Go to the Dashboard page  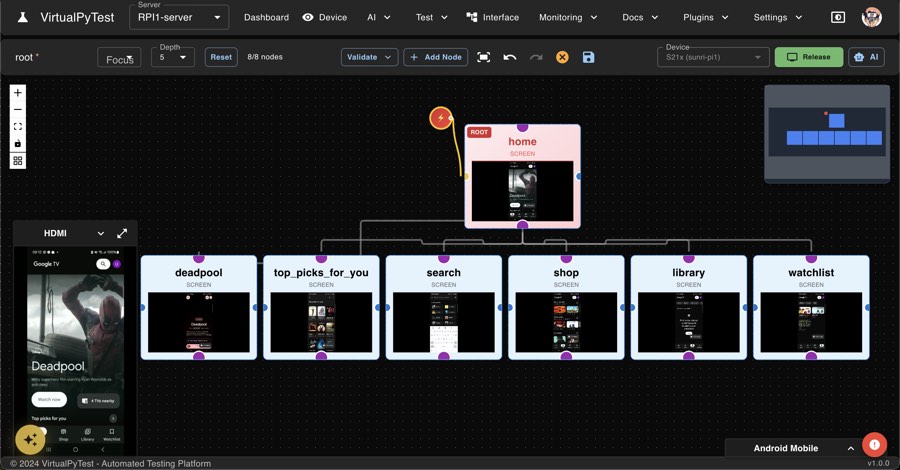266,17
